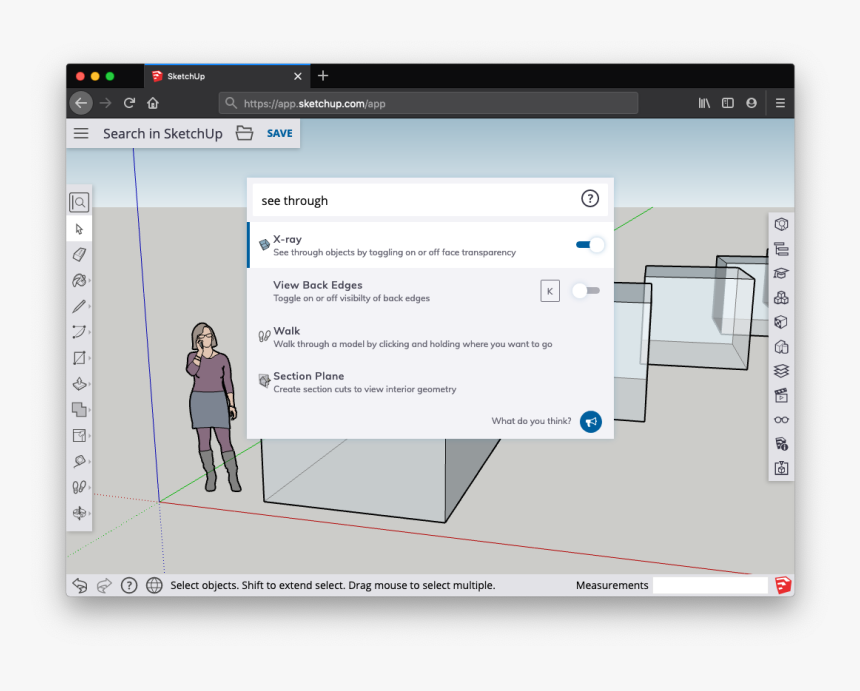The width and height of the screenshot is (860, 691).
Task: Click the browser home button
Action: (x=153, y=103)
